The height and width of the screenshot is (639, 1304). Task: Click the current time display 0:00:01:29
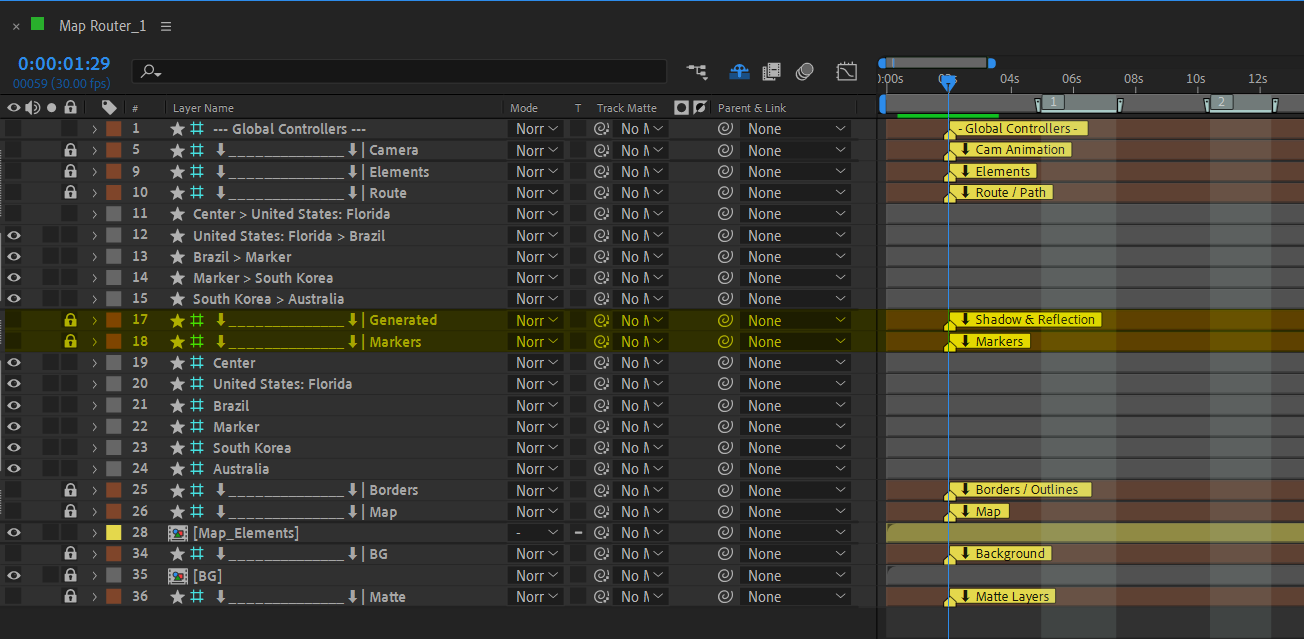[x=64, y=64]
